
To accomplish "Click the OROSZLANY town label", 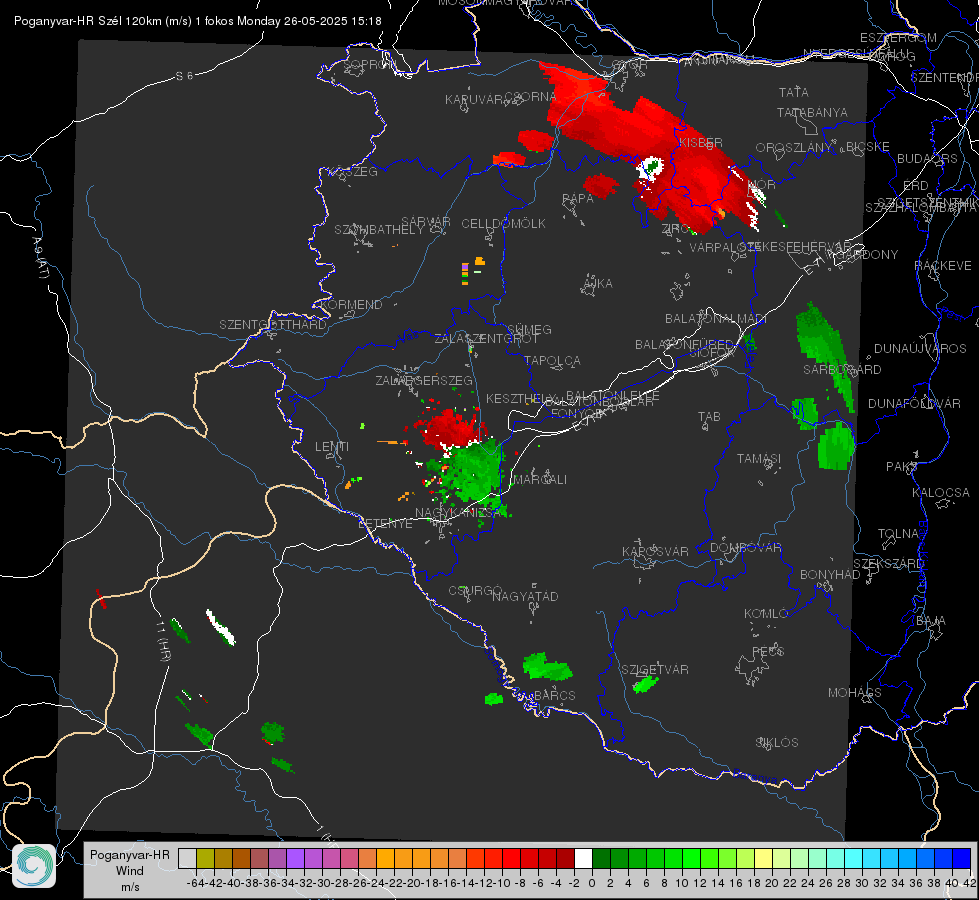I will [794, 147].
